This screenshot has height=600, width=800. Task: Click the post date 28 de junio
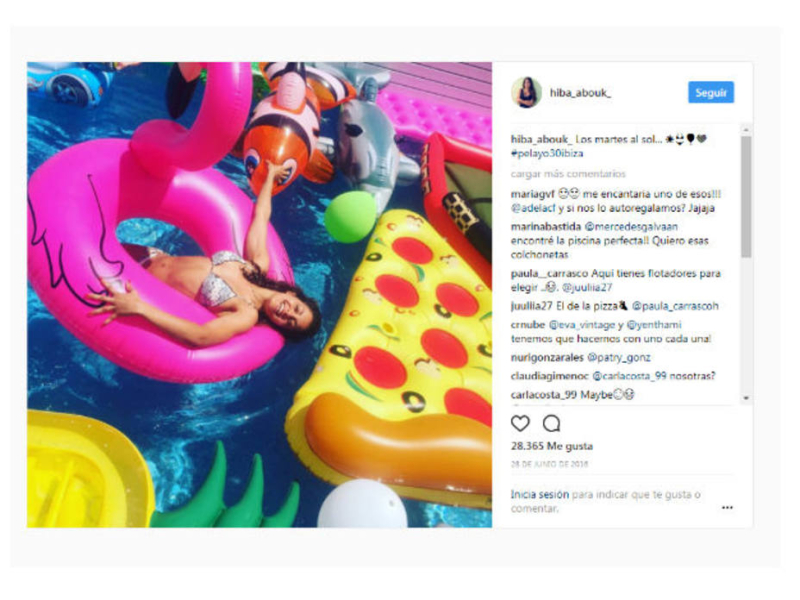point(549,464)
